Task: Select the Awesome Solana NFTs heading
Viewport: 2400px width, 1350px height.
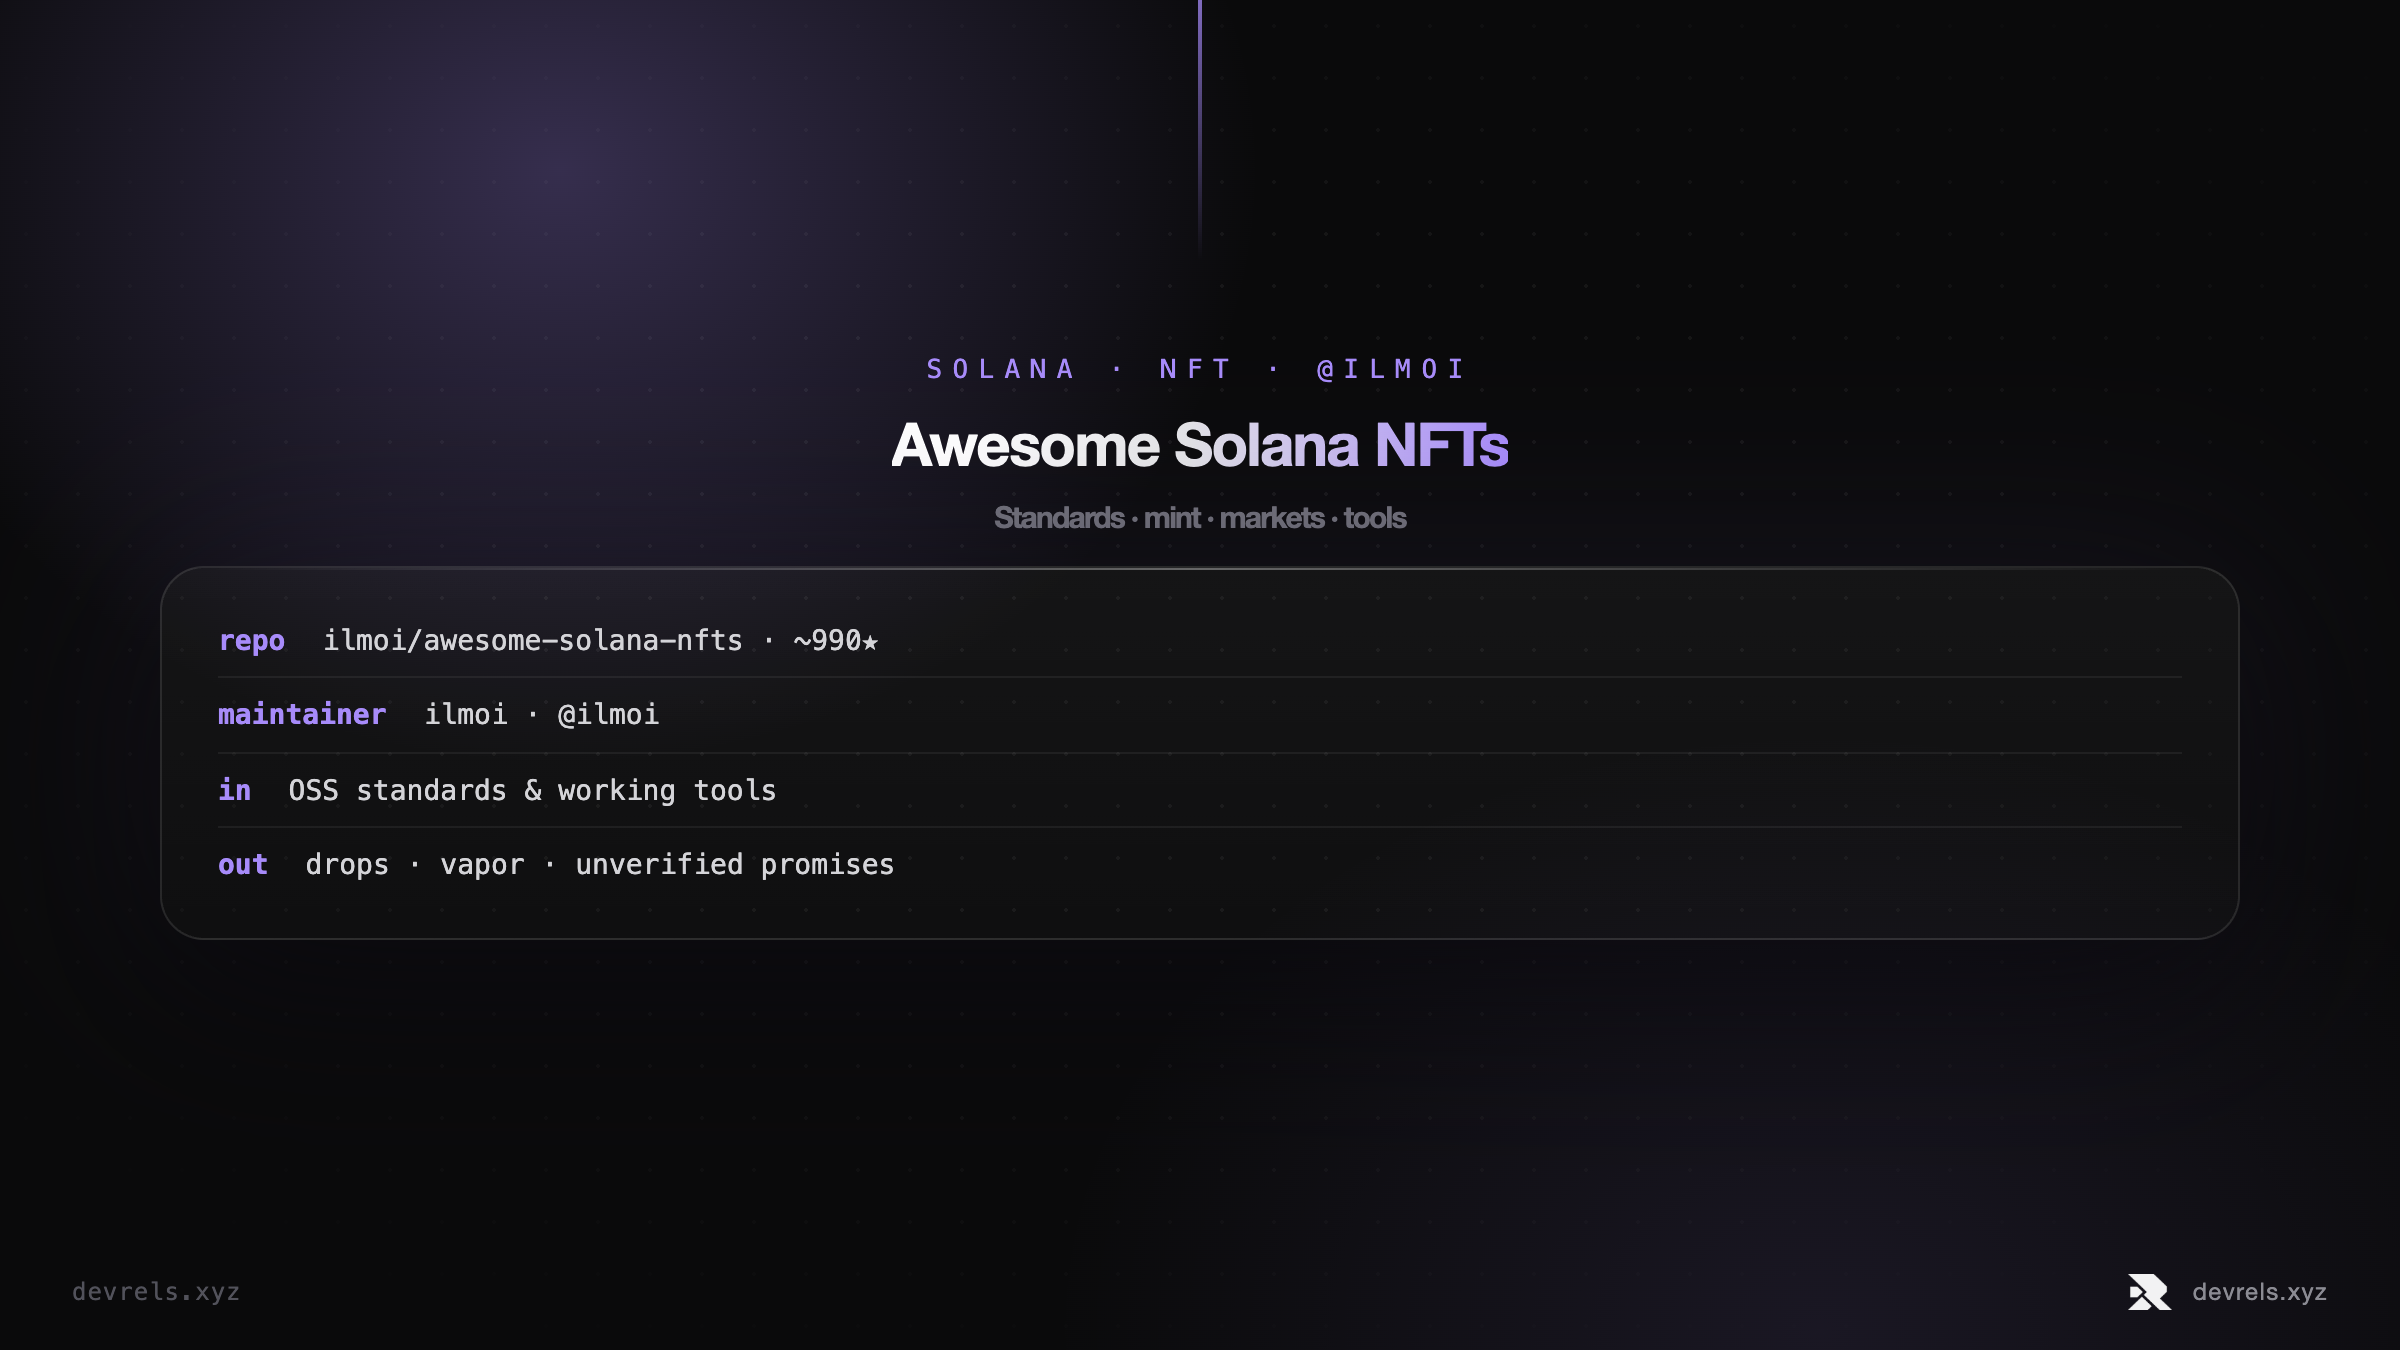Action: [1199, 445]
